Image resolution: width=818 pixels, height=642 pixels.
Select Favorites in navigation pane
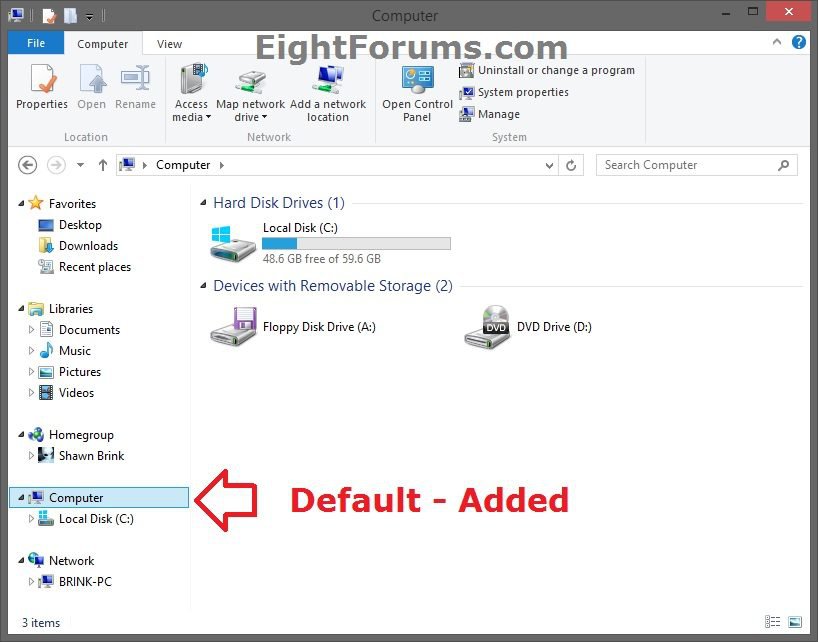[73, 203]
